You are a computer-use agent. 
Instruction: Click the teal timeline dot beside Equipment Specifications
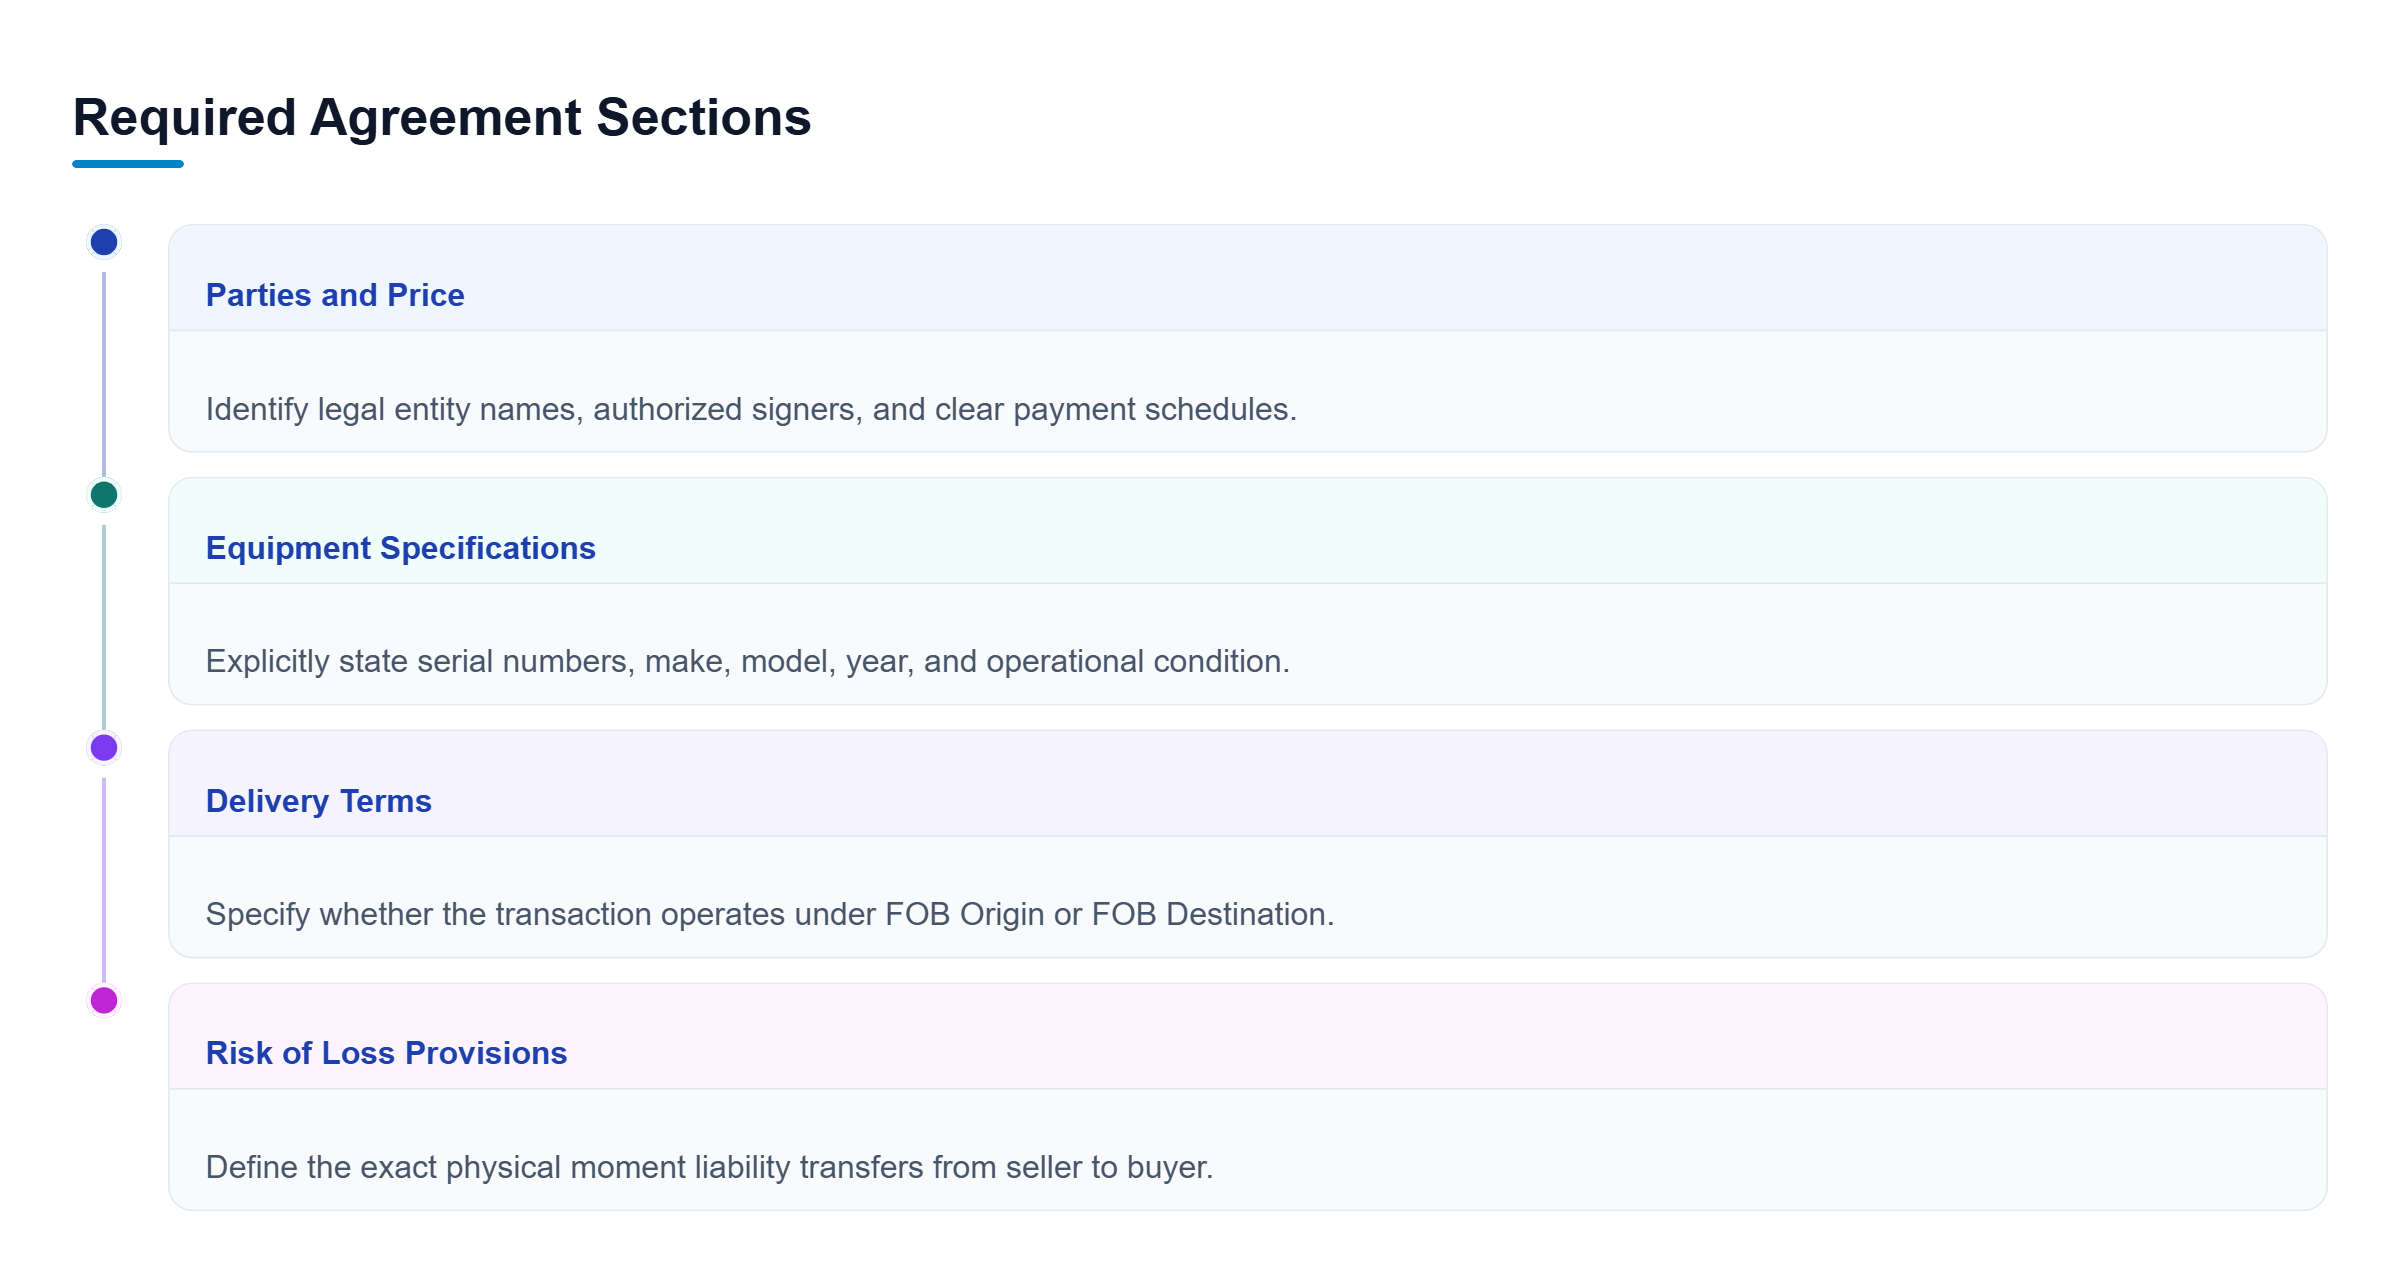pos(104,495)
